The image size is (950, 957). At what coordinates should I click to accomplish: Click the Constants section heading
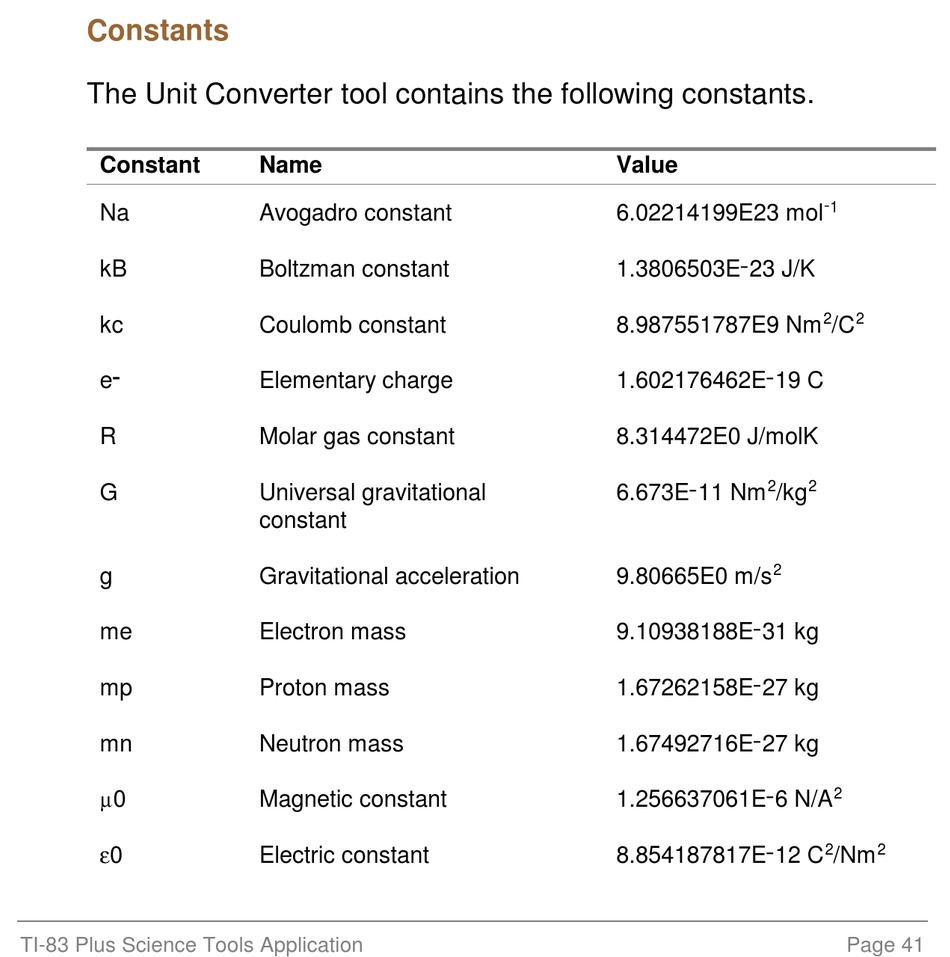157,31
